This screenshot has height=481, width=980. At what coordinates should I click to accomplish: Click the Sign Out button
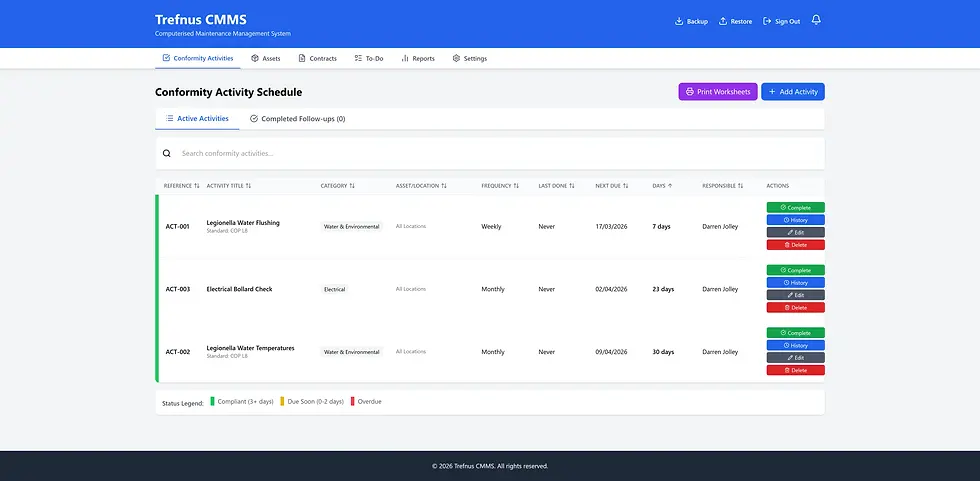click(x=781, y=21)
